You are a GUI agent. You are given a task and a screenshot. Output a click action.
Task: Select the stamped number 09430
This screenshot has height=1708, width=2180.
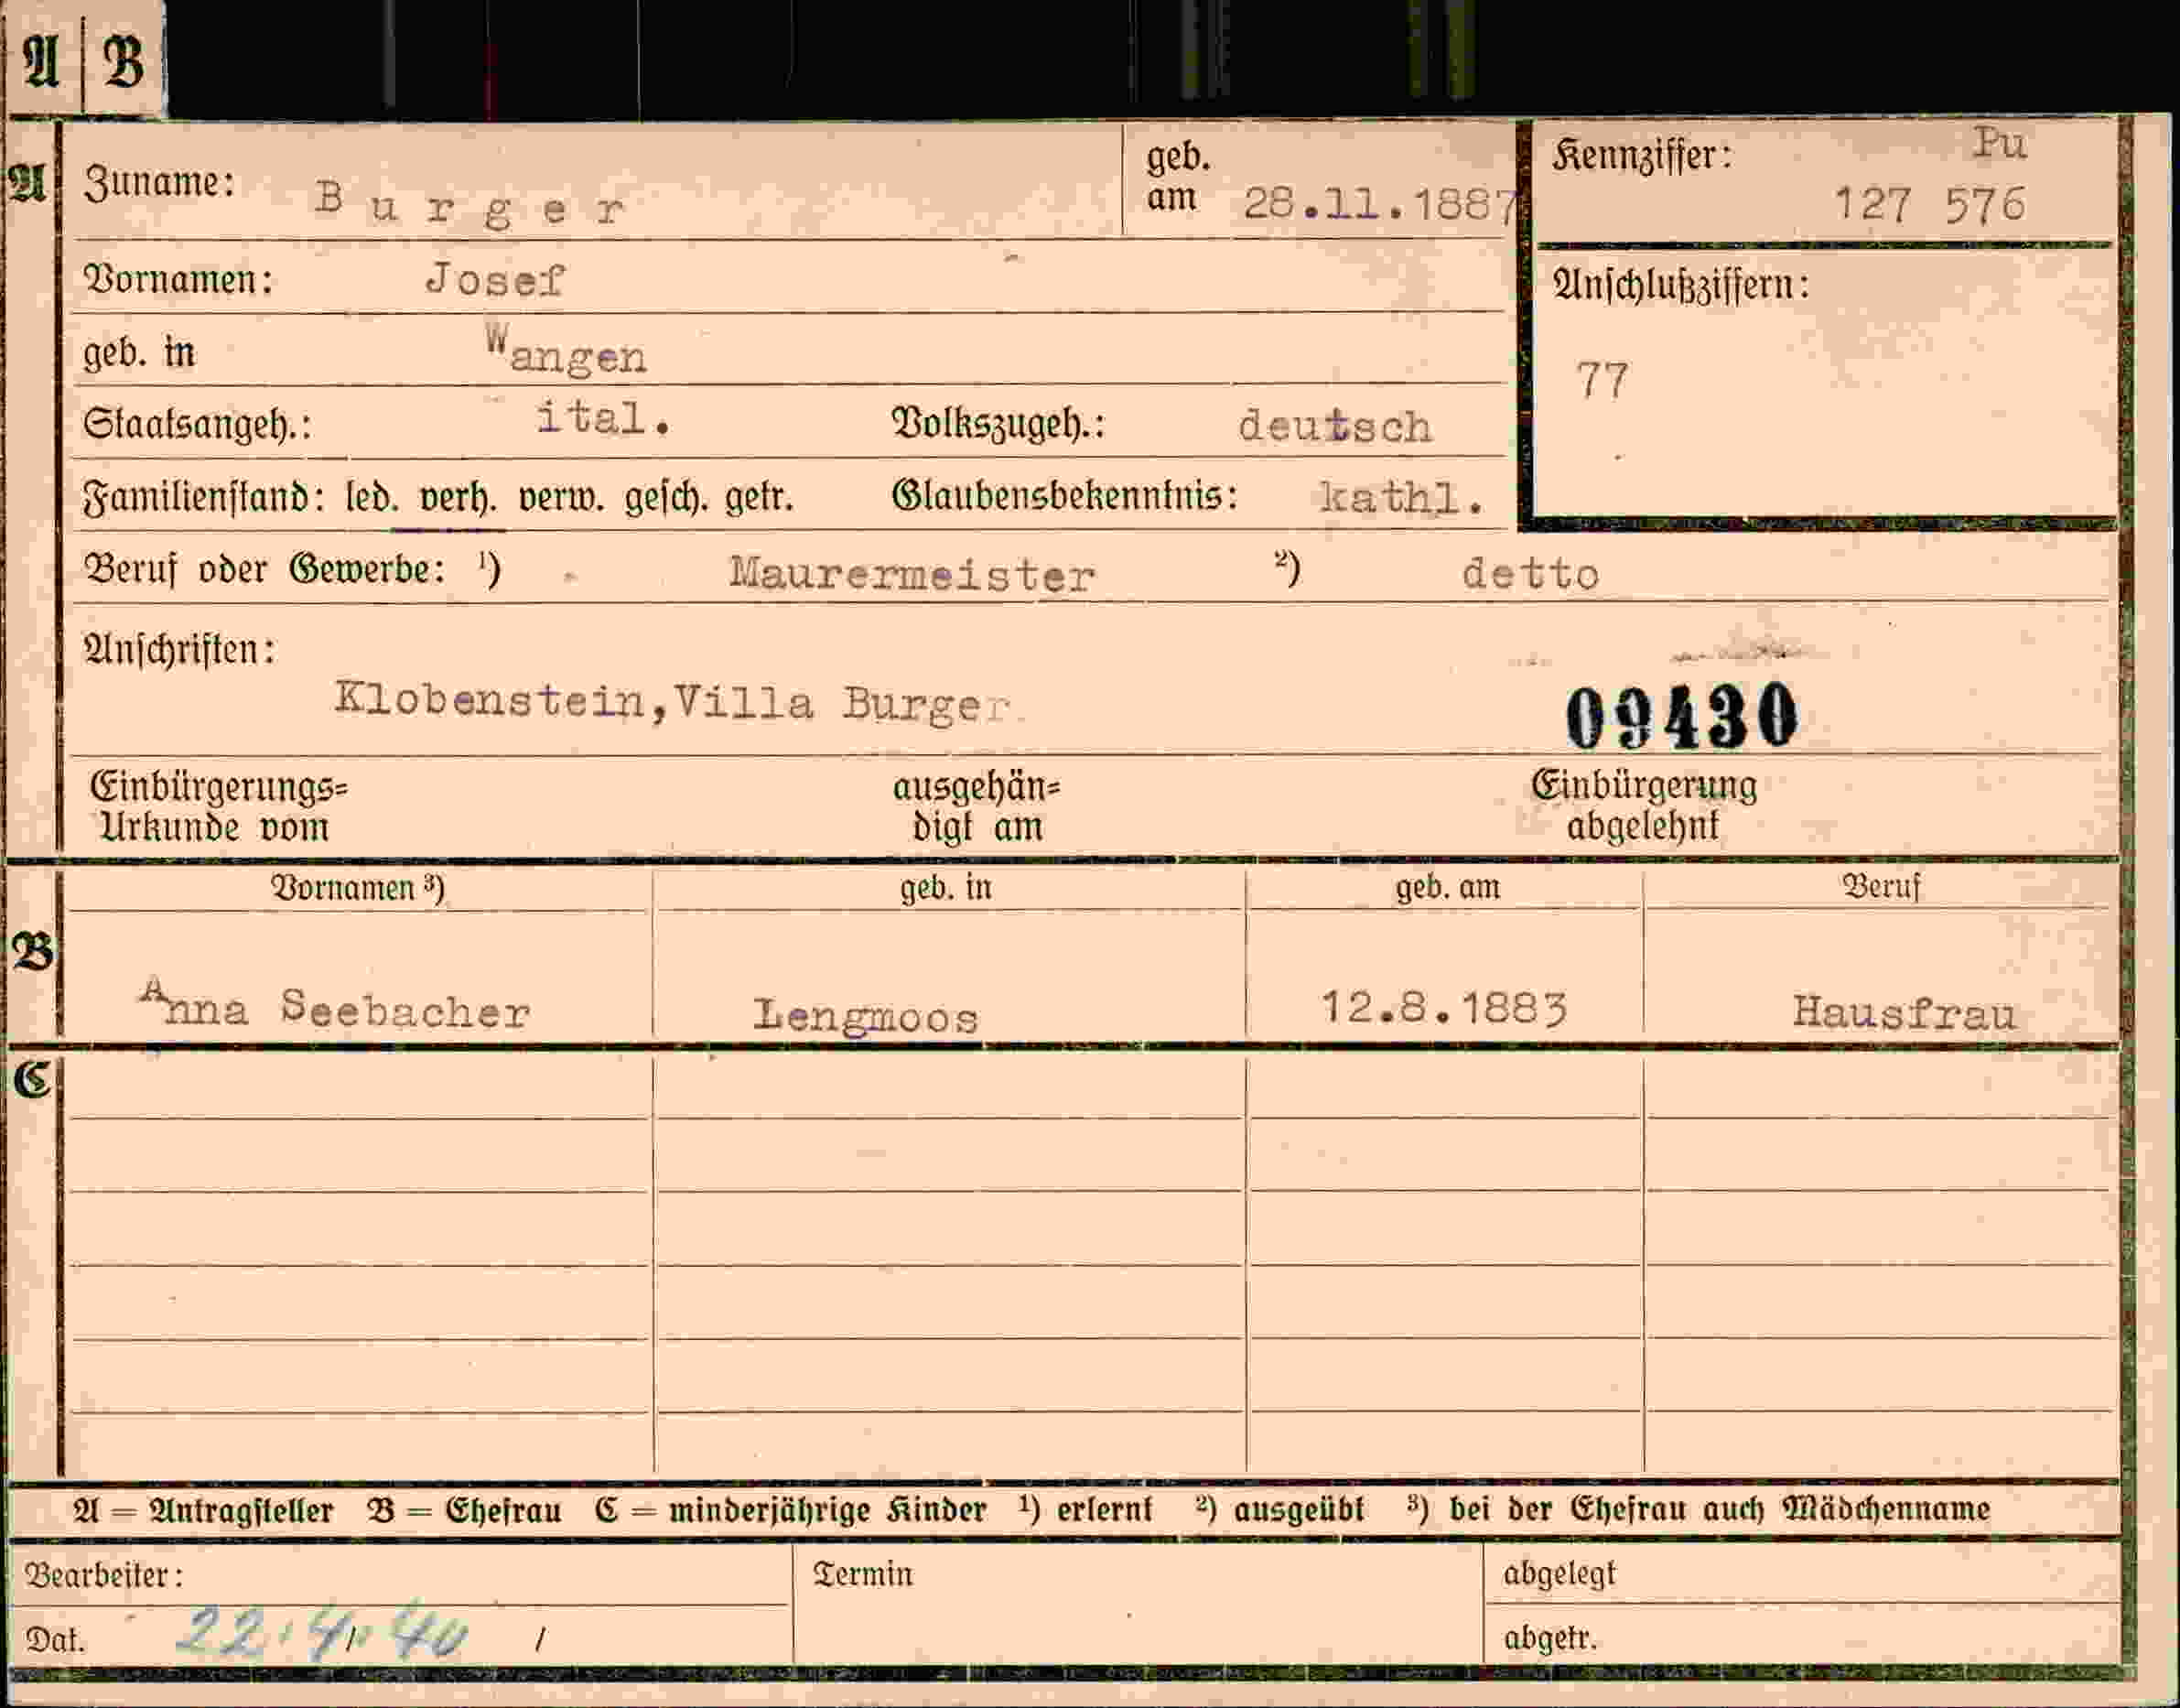[x=1682, y=716]
